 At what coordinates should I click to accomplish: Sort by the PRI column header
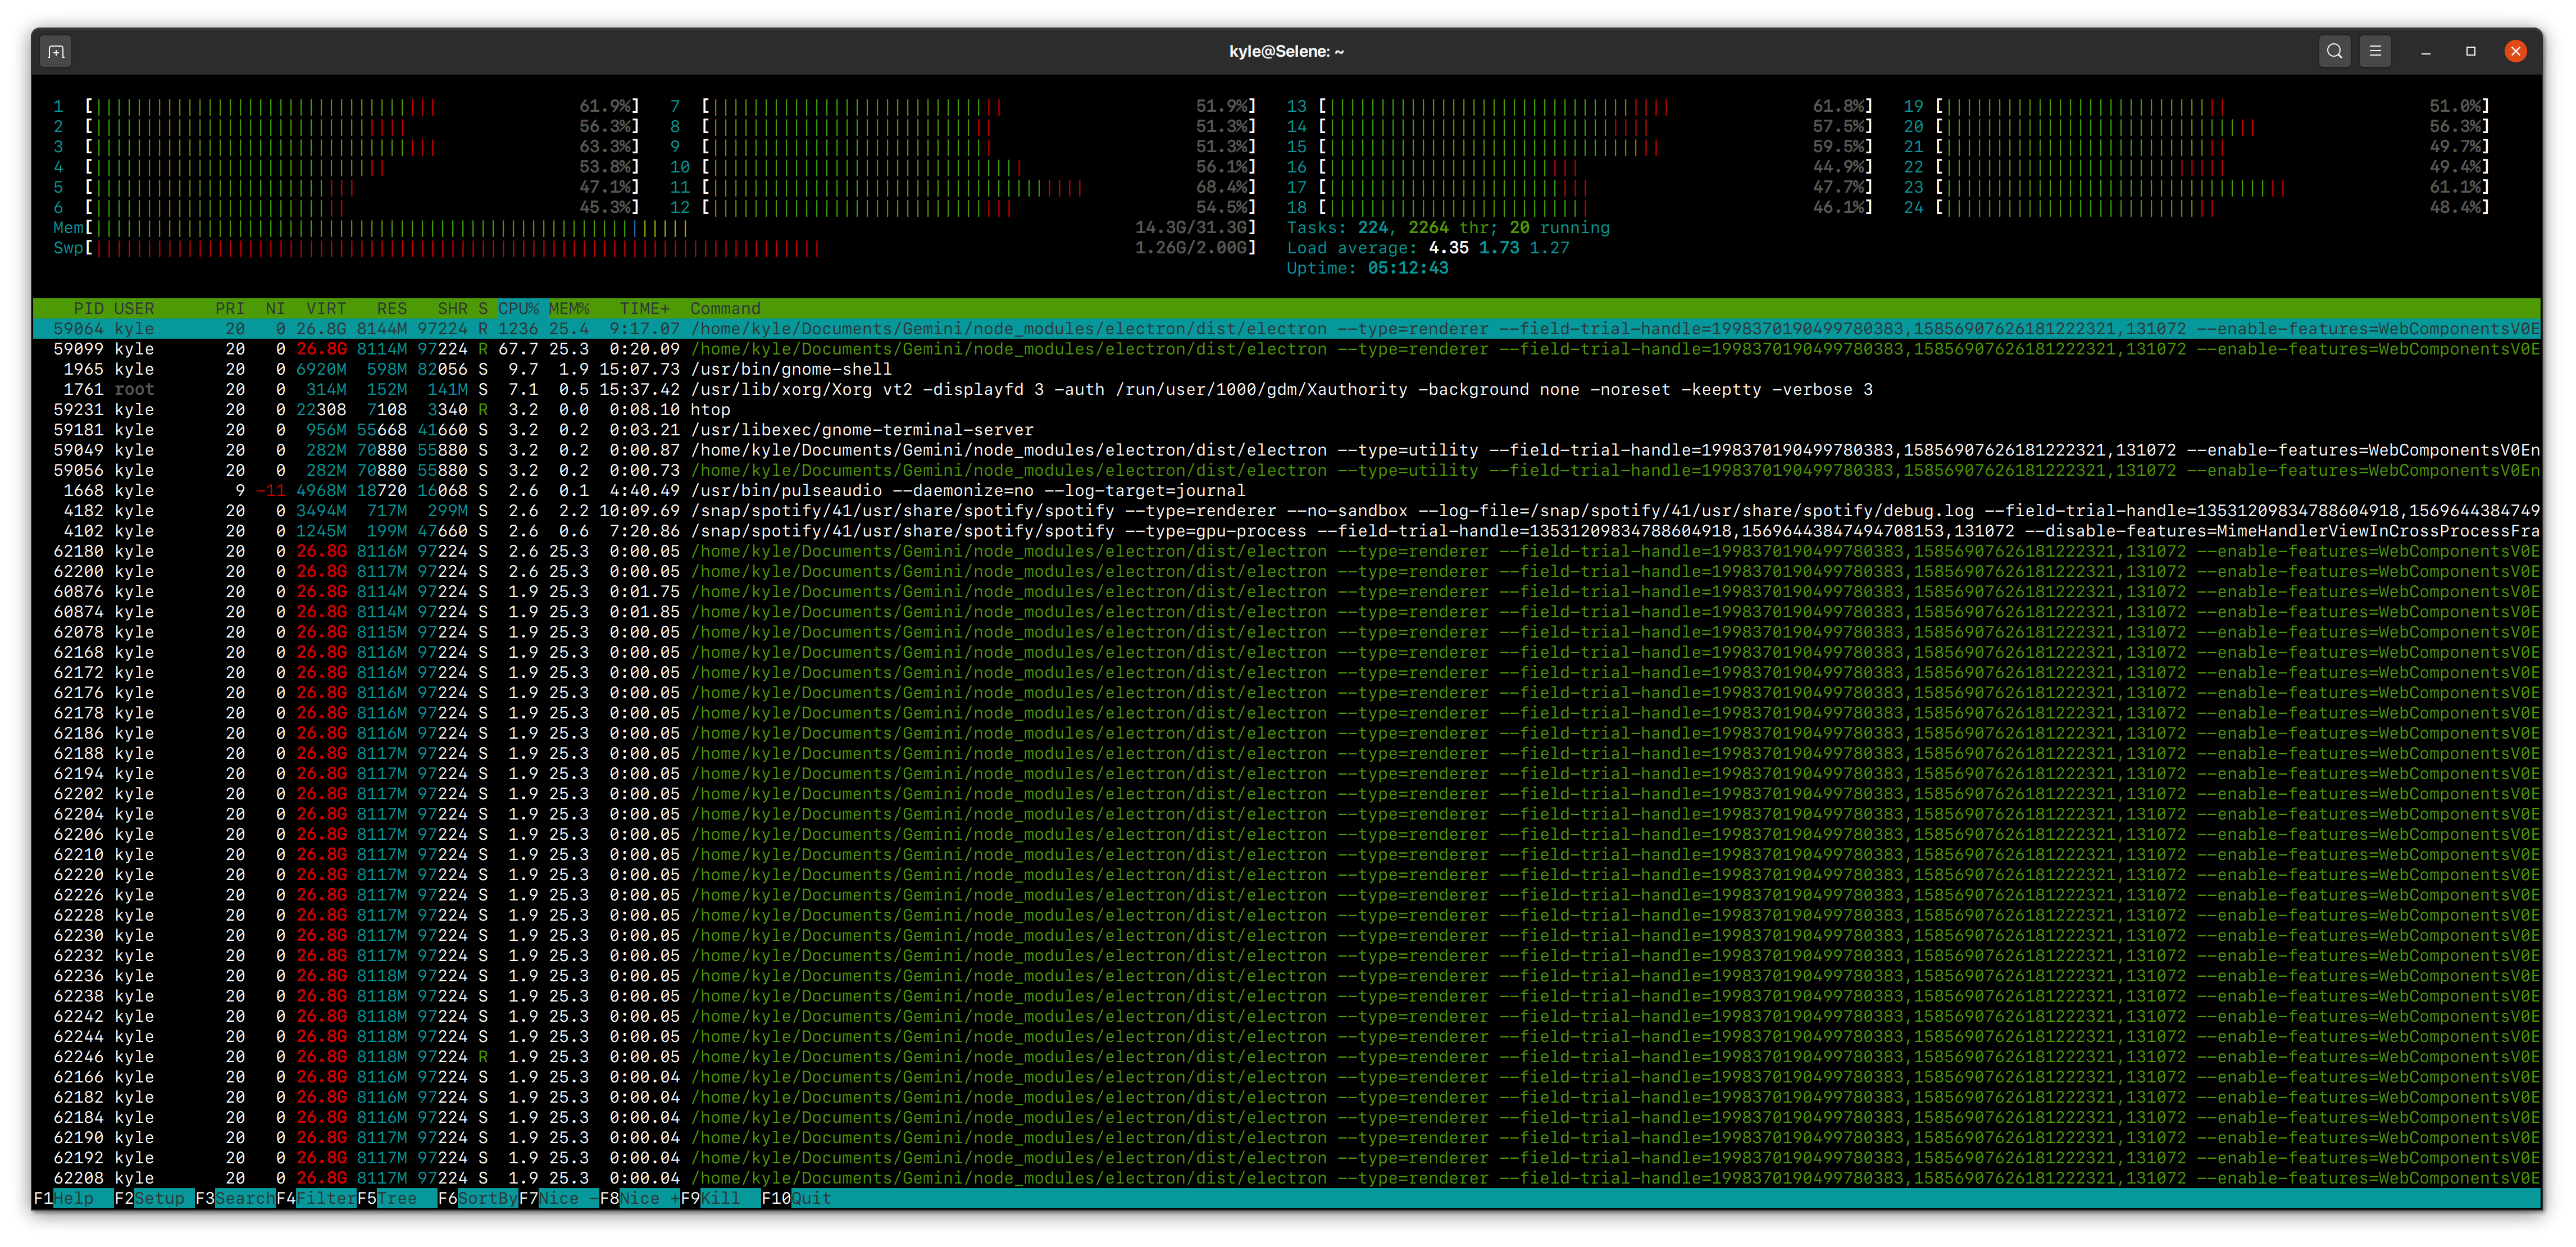tap(230, 309)
